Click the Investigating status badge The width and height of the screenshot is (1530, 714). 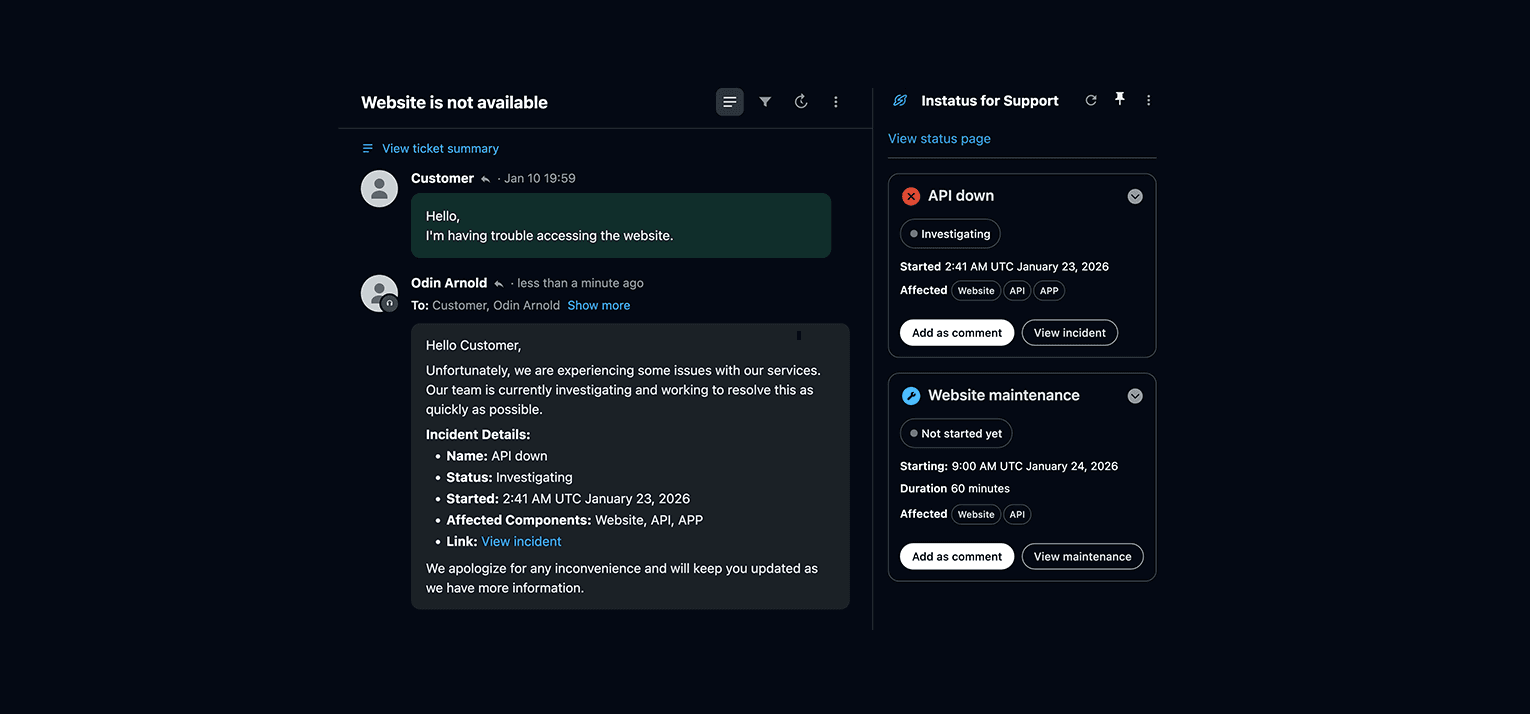click(x=950, y=234)
